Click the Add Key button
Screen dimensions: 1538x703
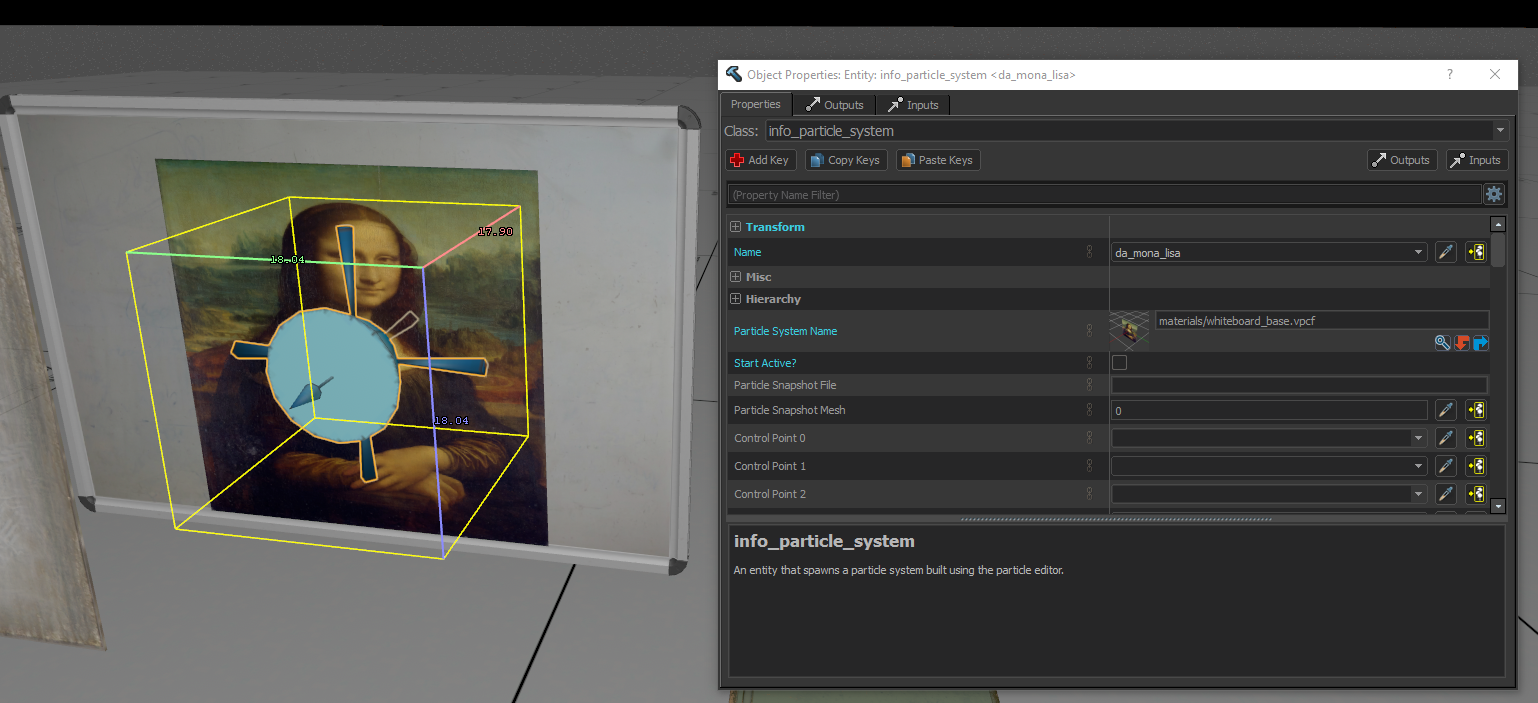pos(759,160)
